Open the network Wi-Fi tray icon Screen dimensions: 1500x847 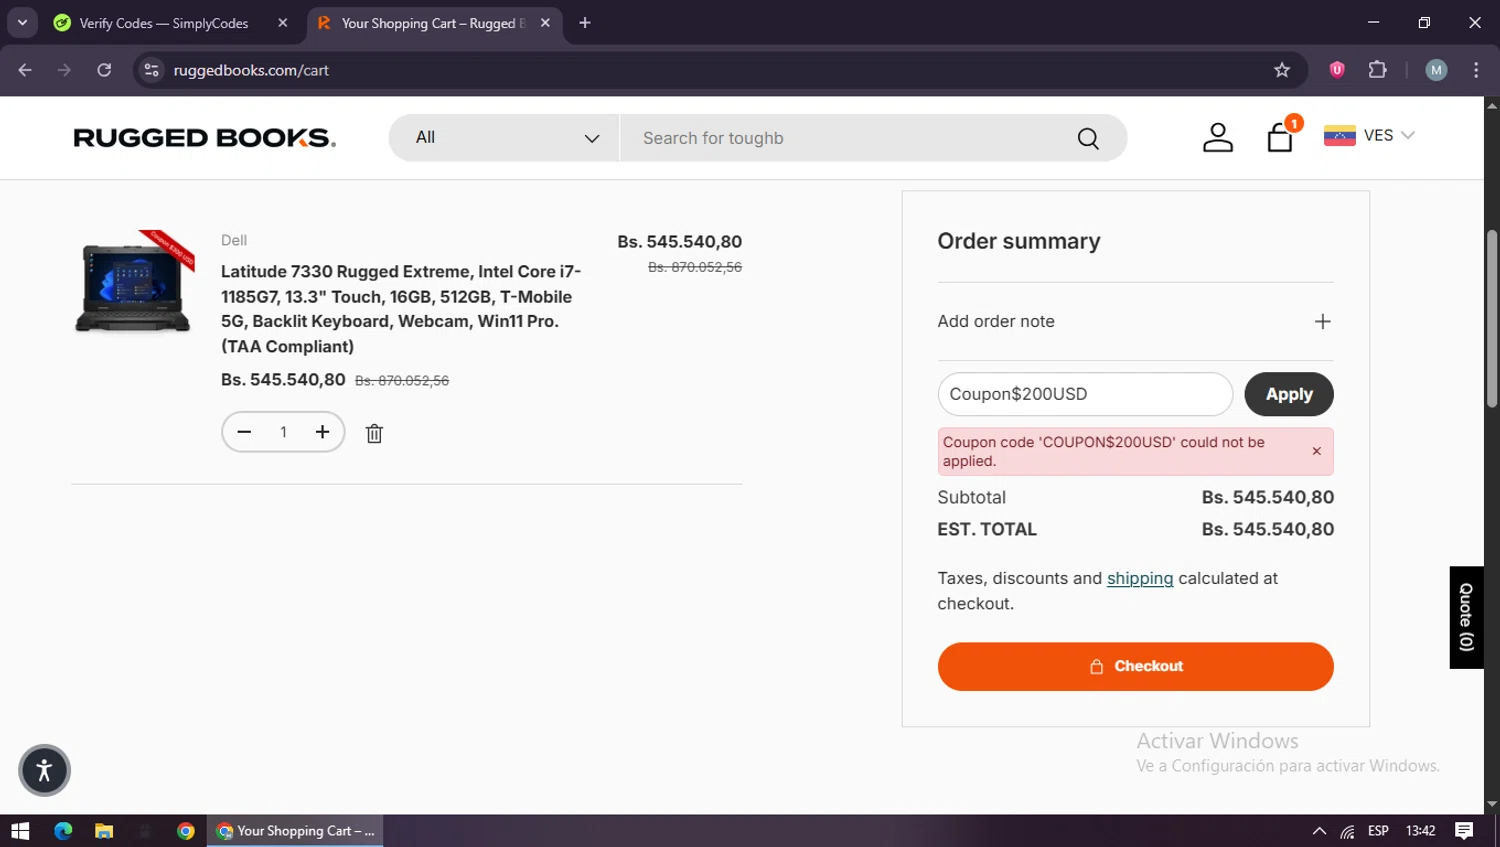(1348, 831)
